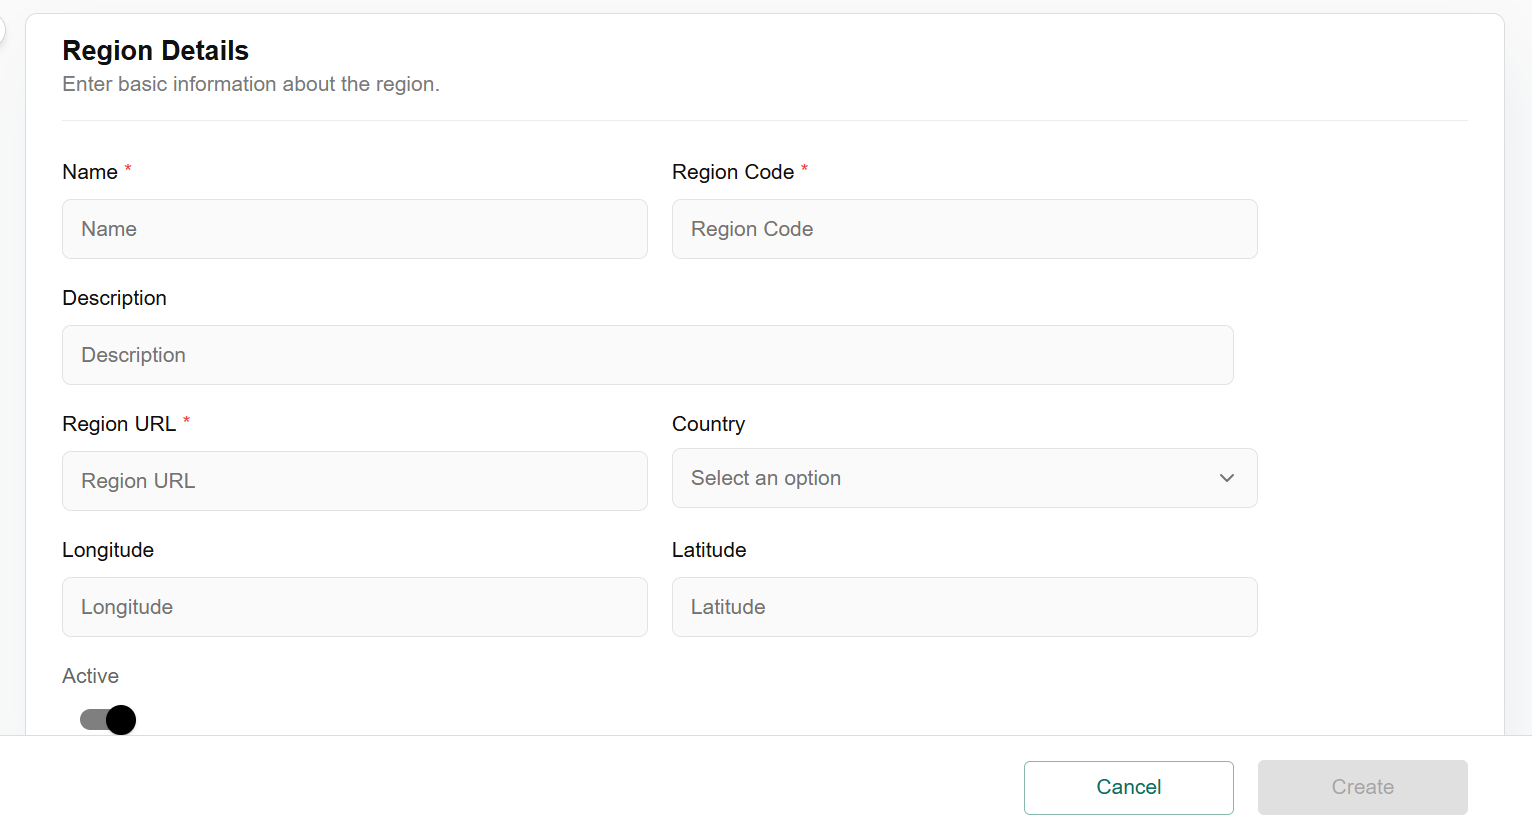Click the Longitude label
This screenshot has width=1532, height=832.
click(x=108, y=550)
